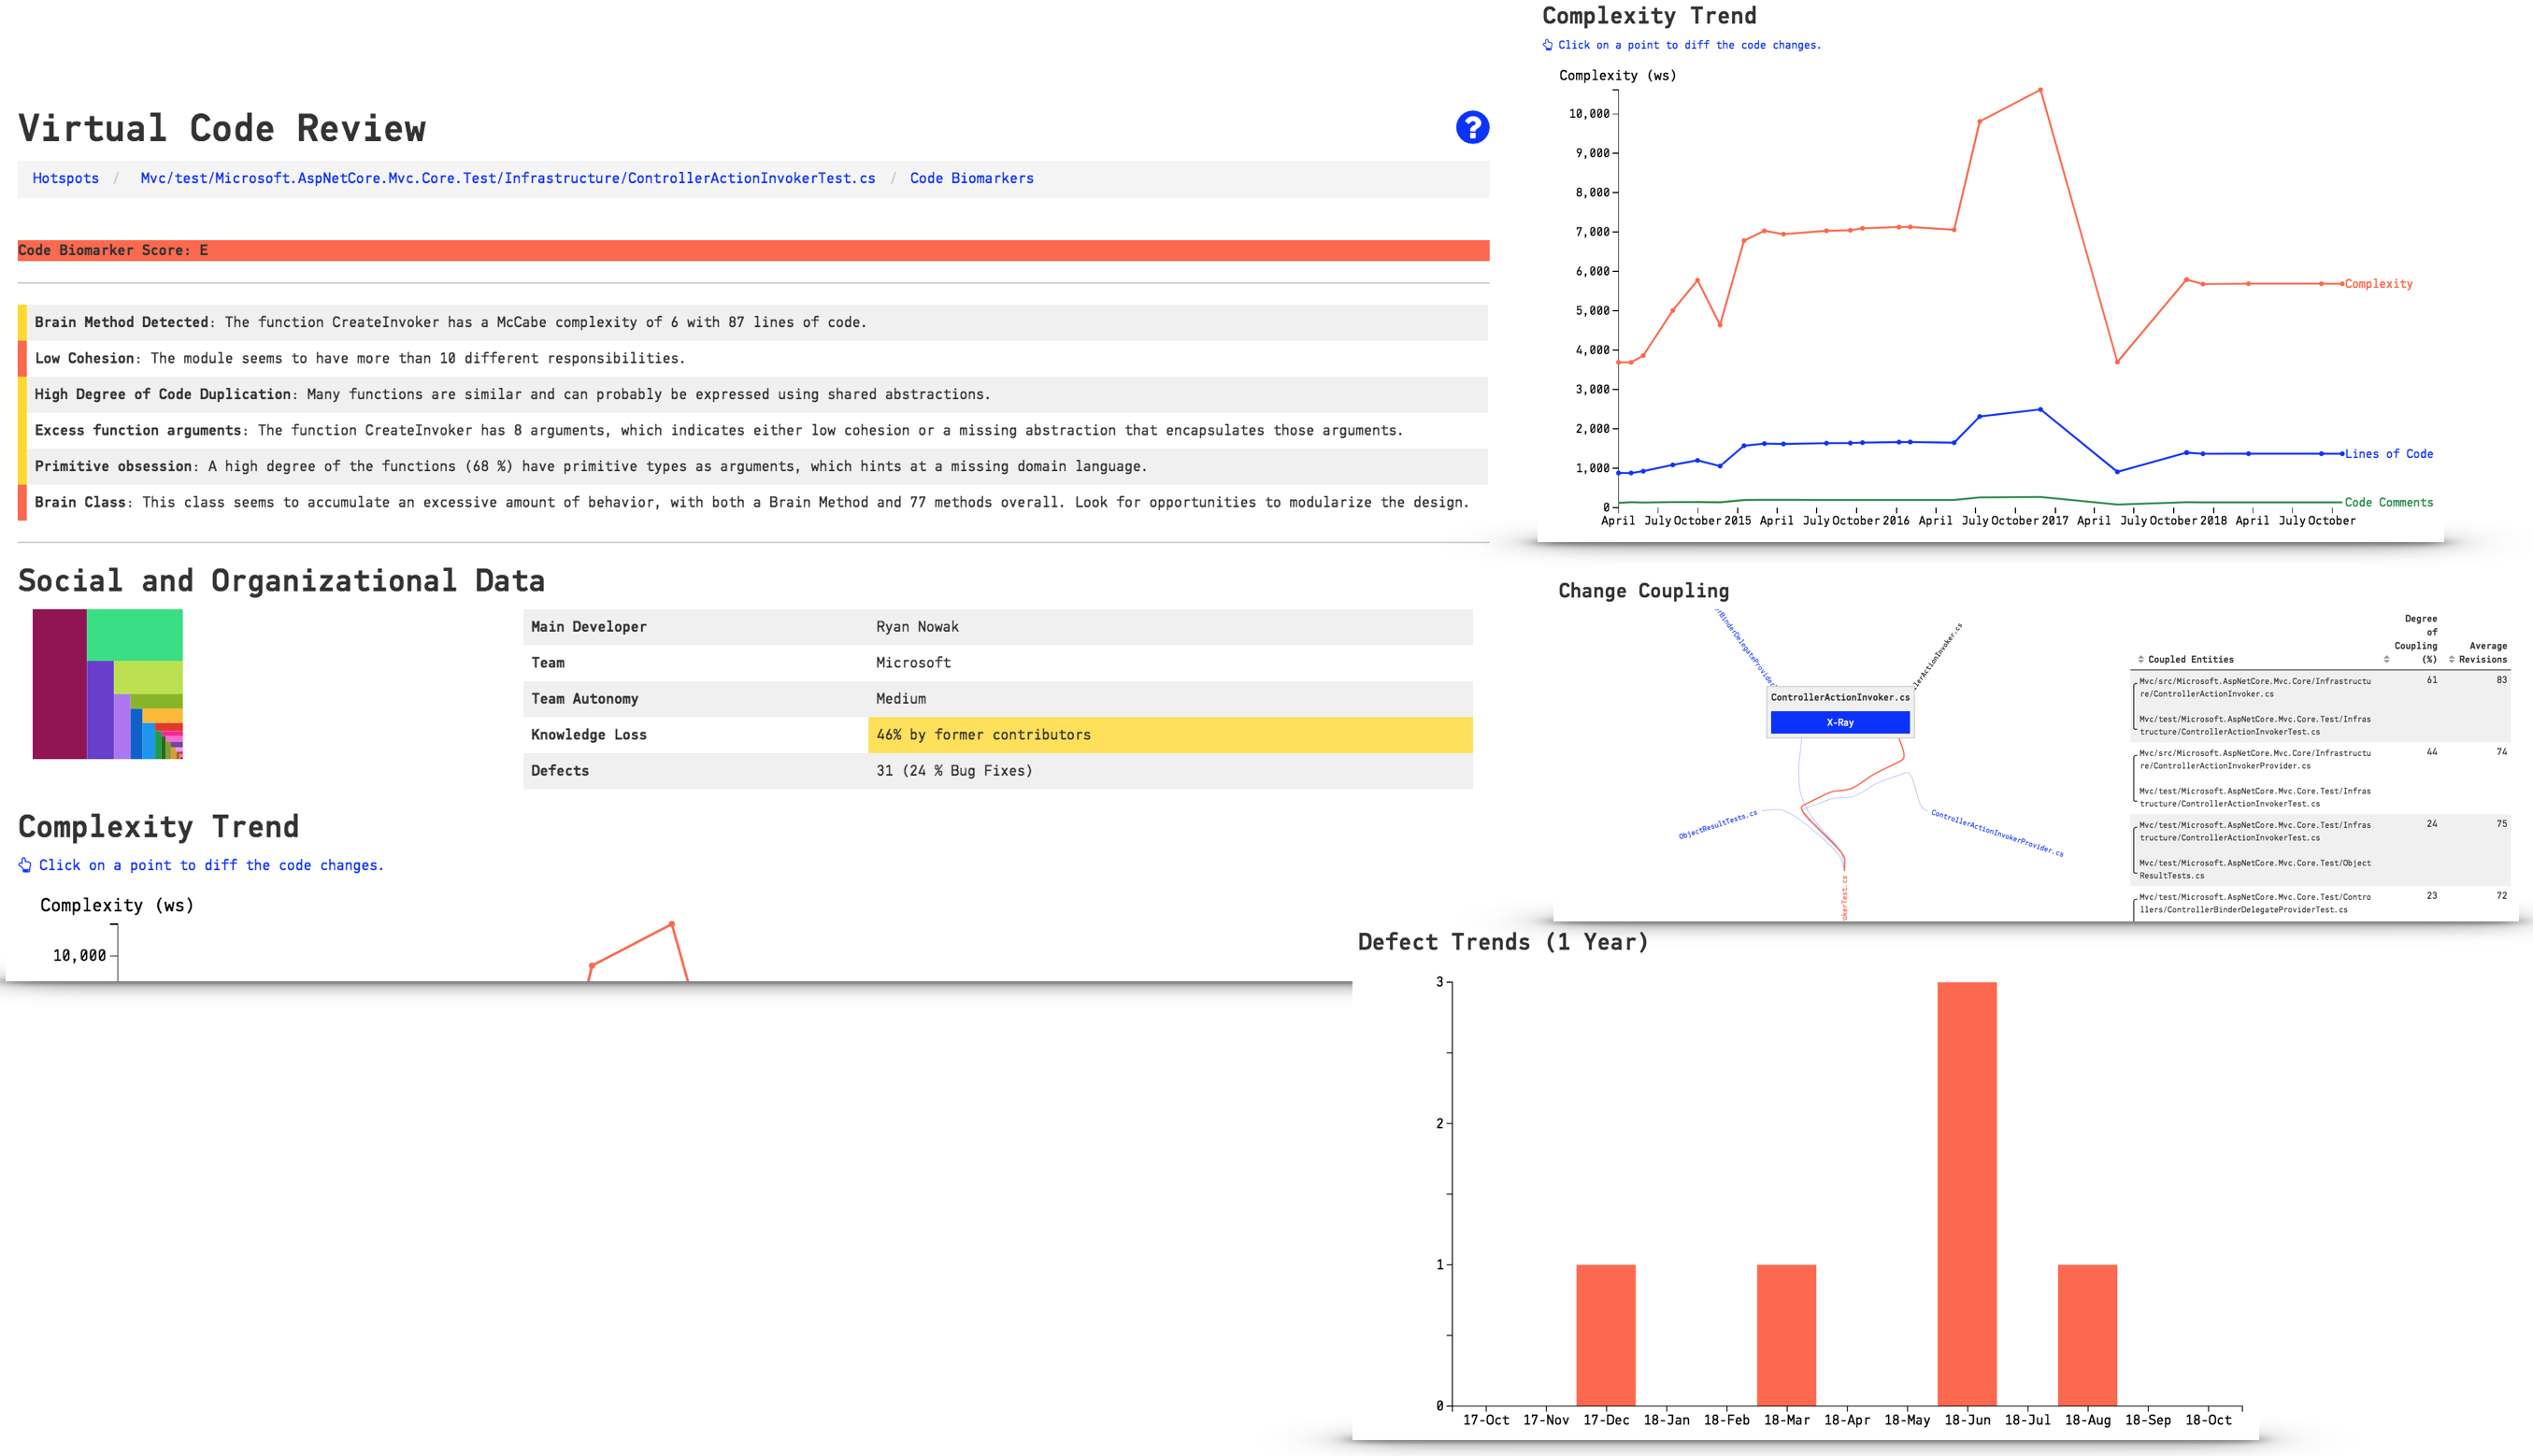Click the help icon on Virtual Code Review
This screenshot has height=1456, width=2533.
(x=1475, y=127)
